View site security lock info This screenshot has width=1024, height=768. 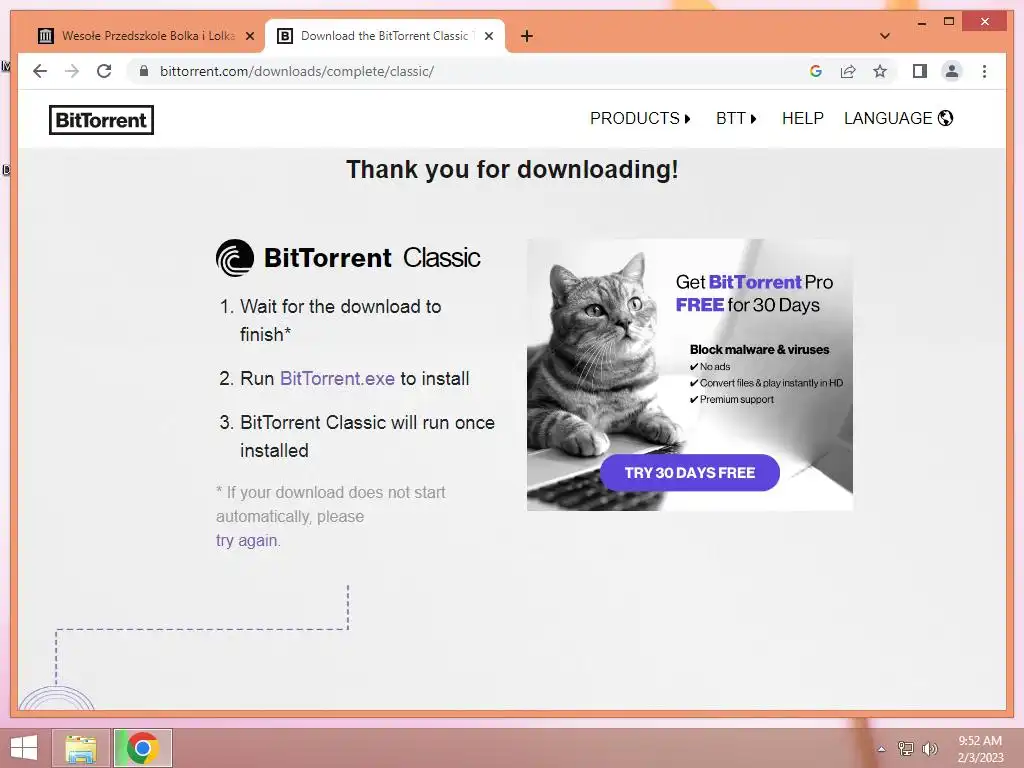(x=144, y=71)
